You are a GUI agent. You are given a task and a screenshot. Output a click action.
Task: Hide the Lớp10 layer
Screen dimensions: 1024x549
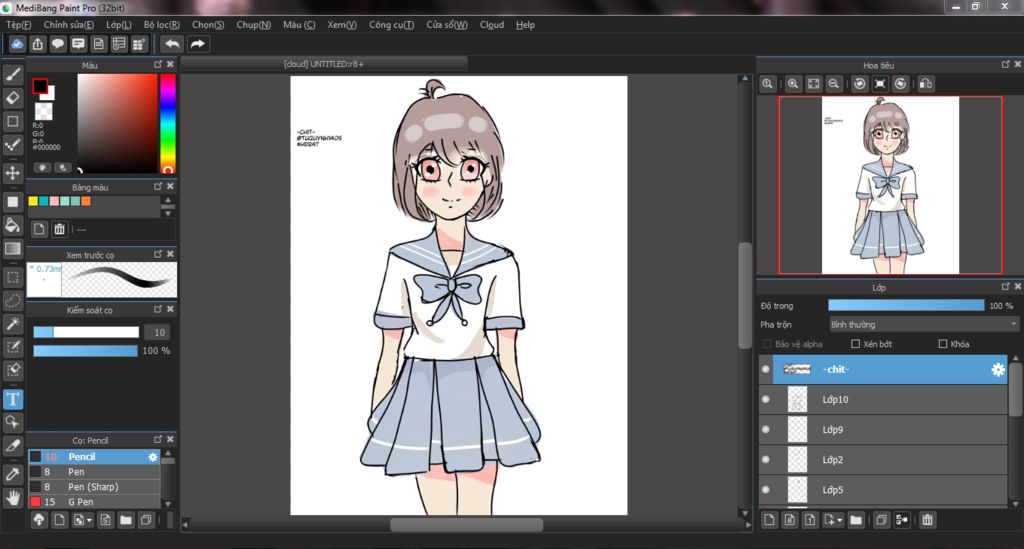[765, 400]
